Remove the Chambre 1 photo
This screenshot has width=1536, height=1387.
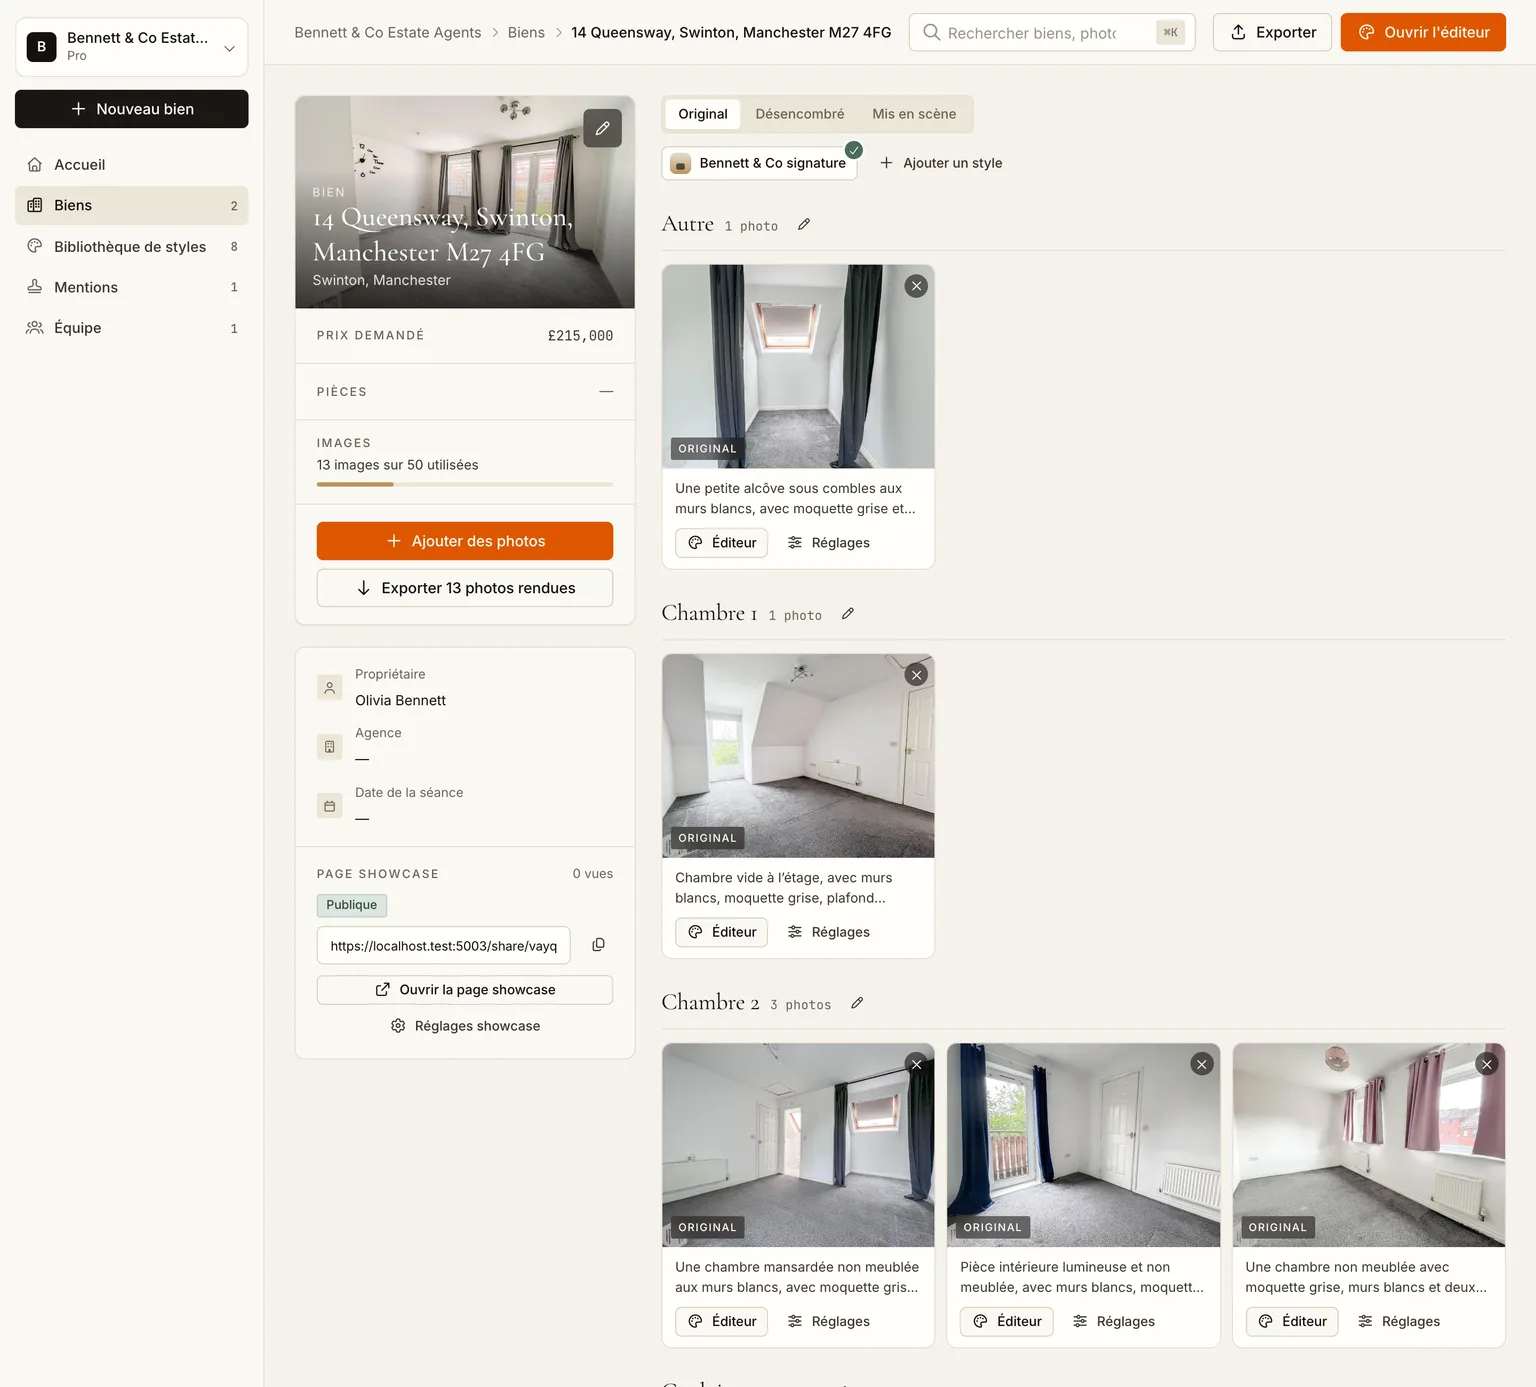click(x=916, y=675)
